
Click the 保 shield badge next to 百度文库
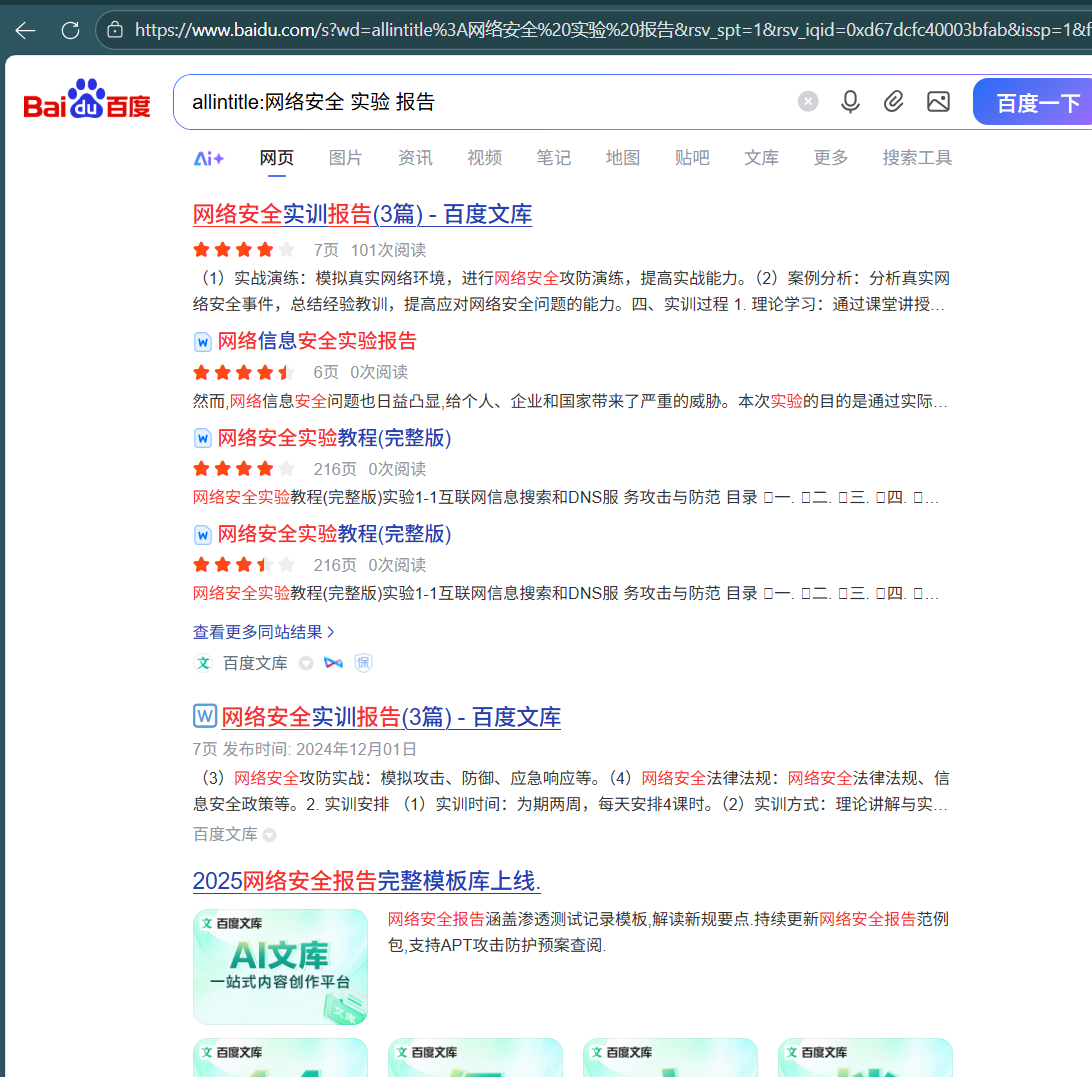point(363,663)
